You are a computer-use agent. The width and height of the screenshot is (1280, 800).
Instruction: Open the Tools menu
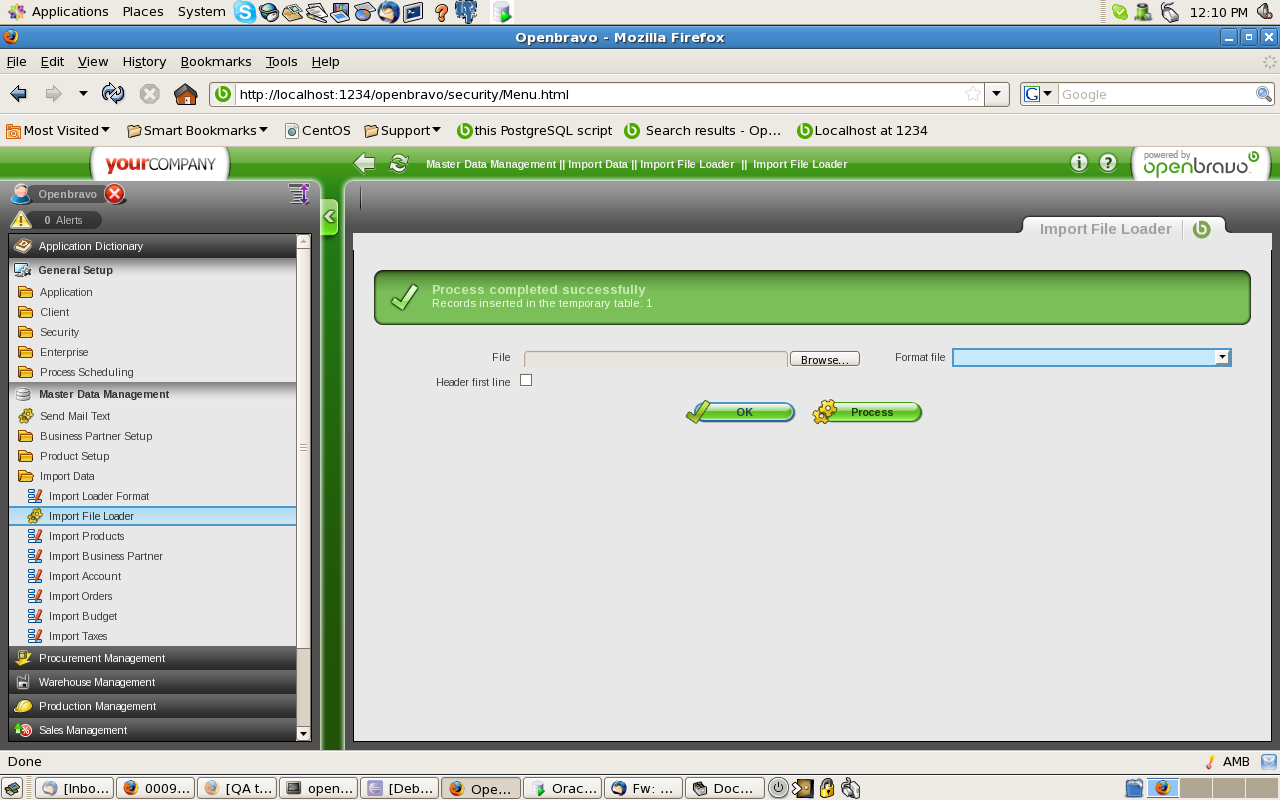[282, 61]
